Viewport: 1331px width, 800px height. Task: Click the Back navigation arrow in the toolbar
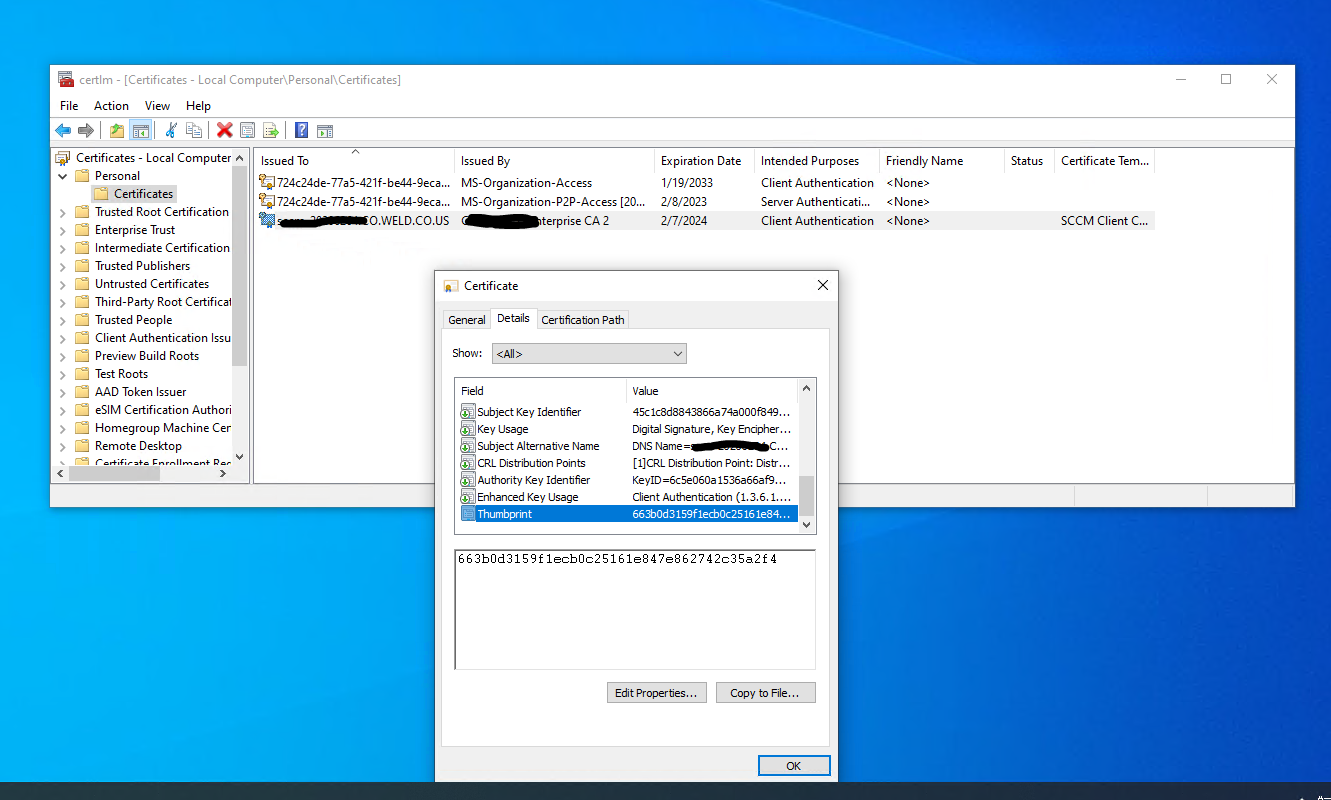(x=63, y=130)
